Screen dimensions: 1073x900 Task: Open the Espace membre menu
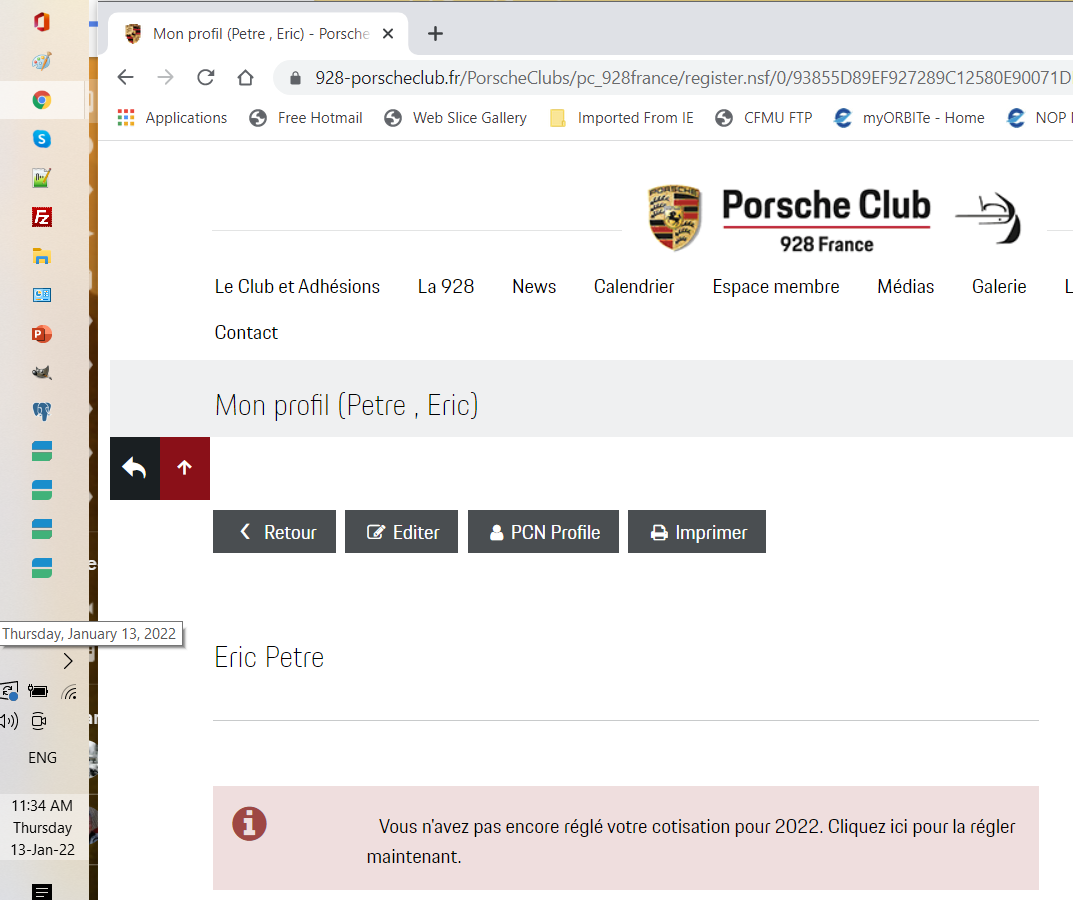click(775, 286)
